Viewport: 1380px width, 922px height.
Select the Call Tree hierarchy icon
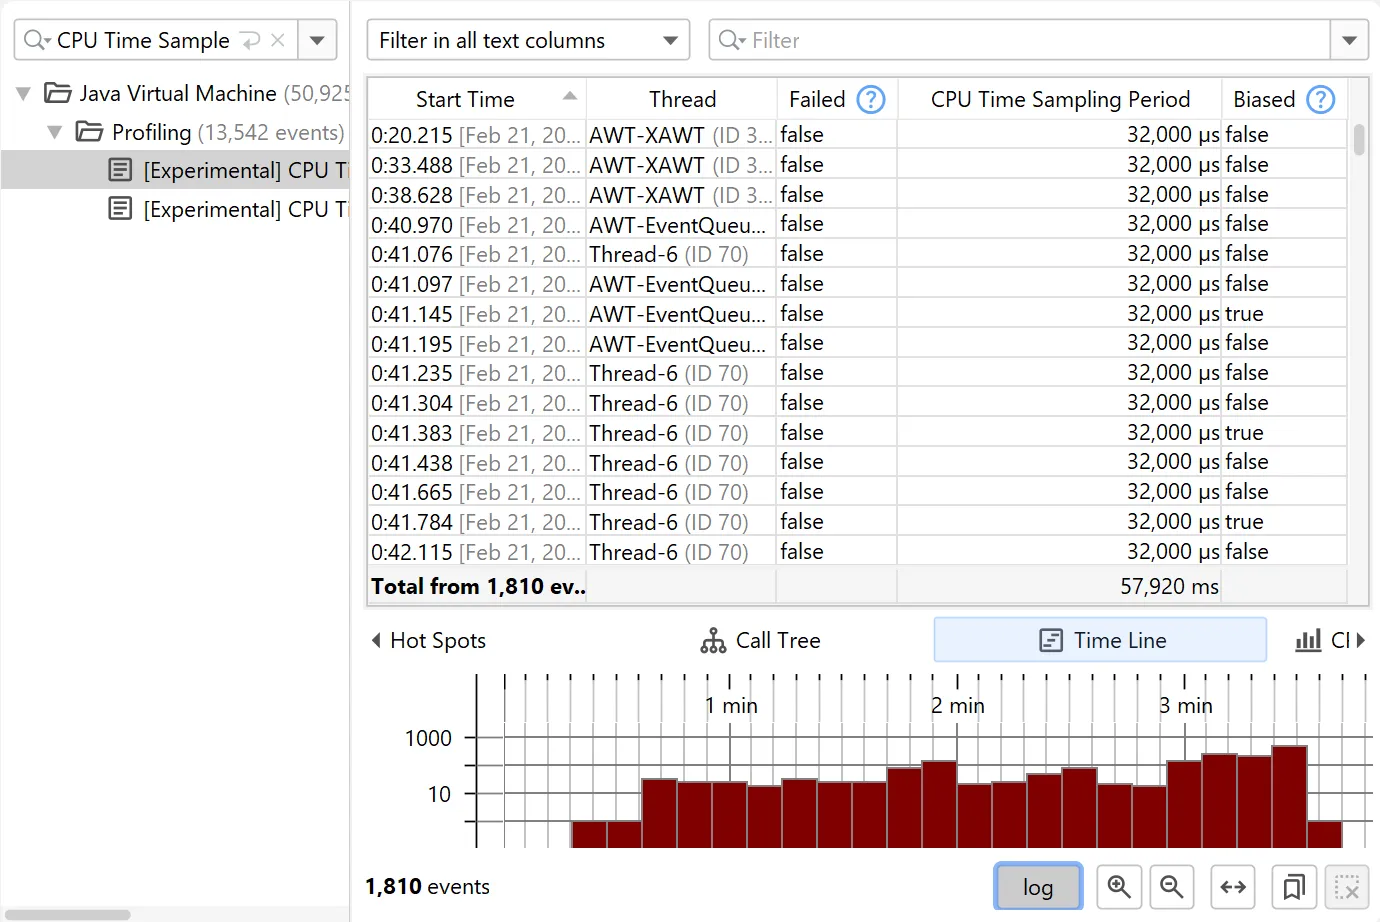[713, 640]
